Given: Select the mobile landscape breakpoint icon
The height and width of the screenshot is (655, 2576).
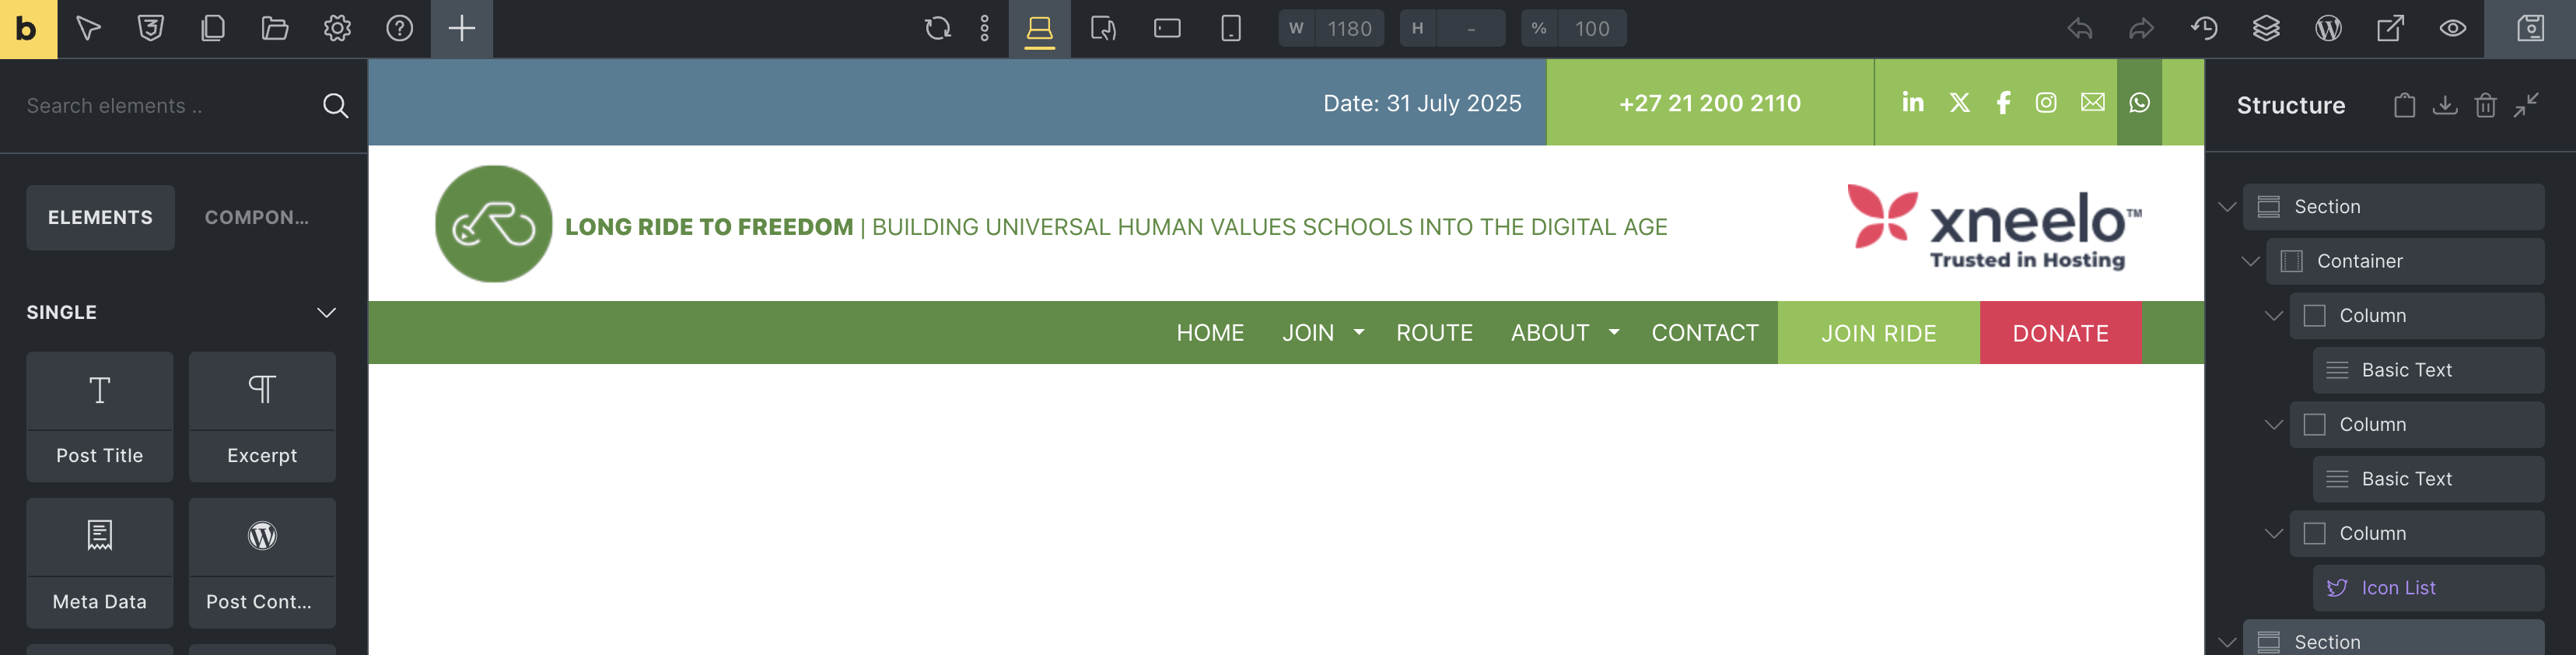Looking at the screenshot, I should pos(1167,29).
